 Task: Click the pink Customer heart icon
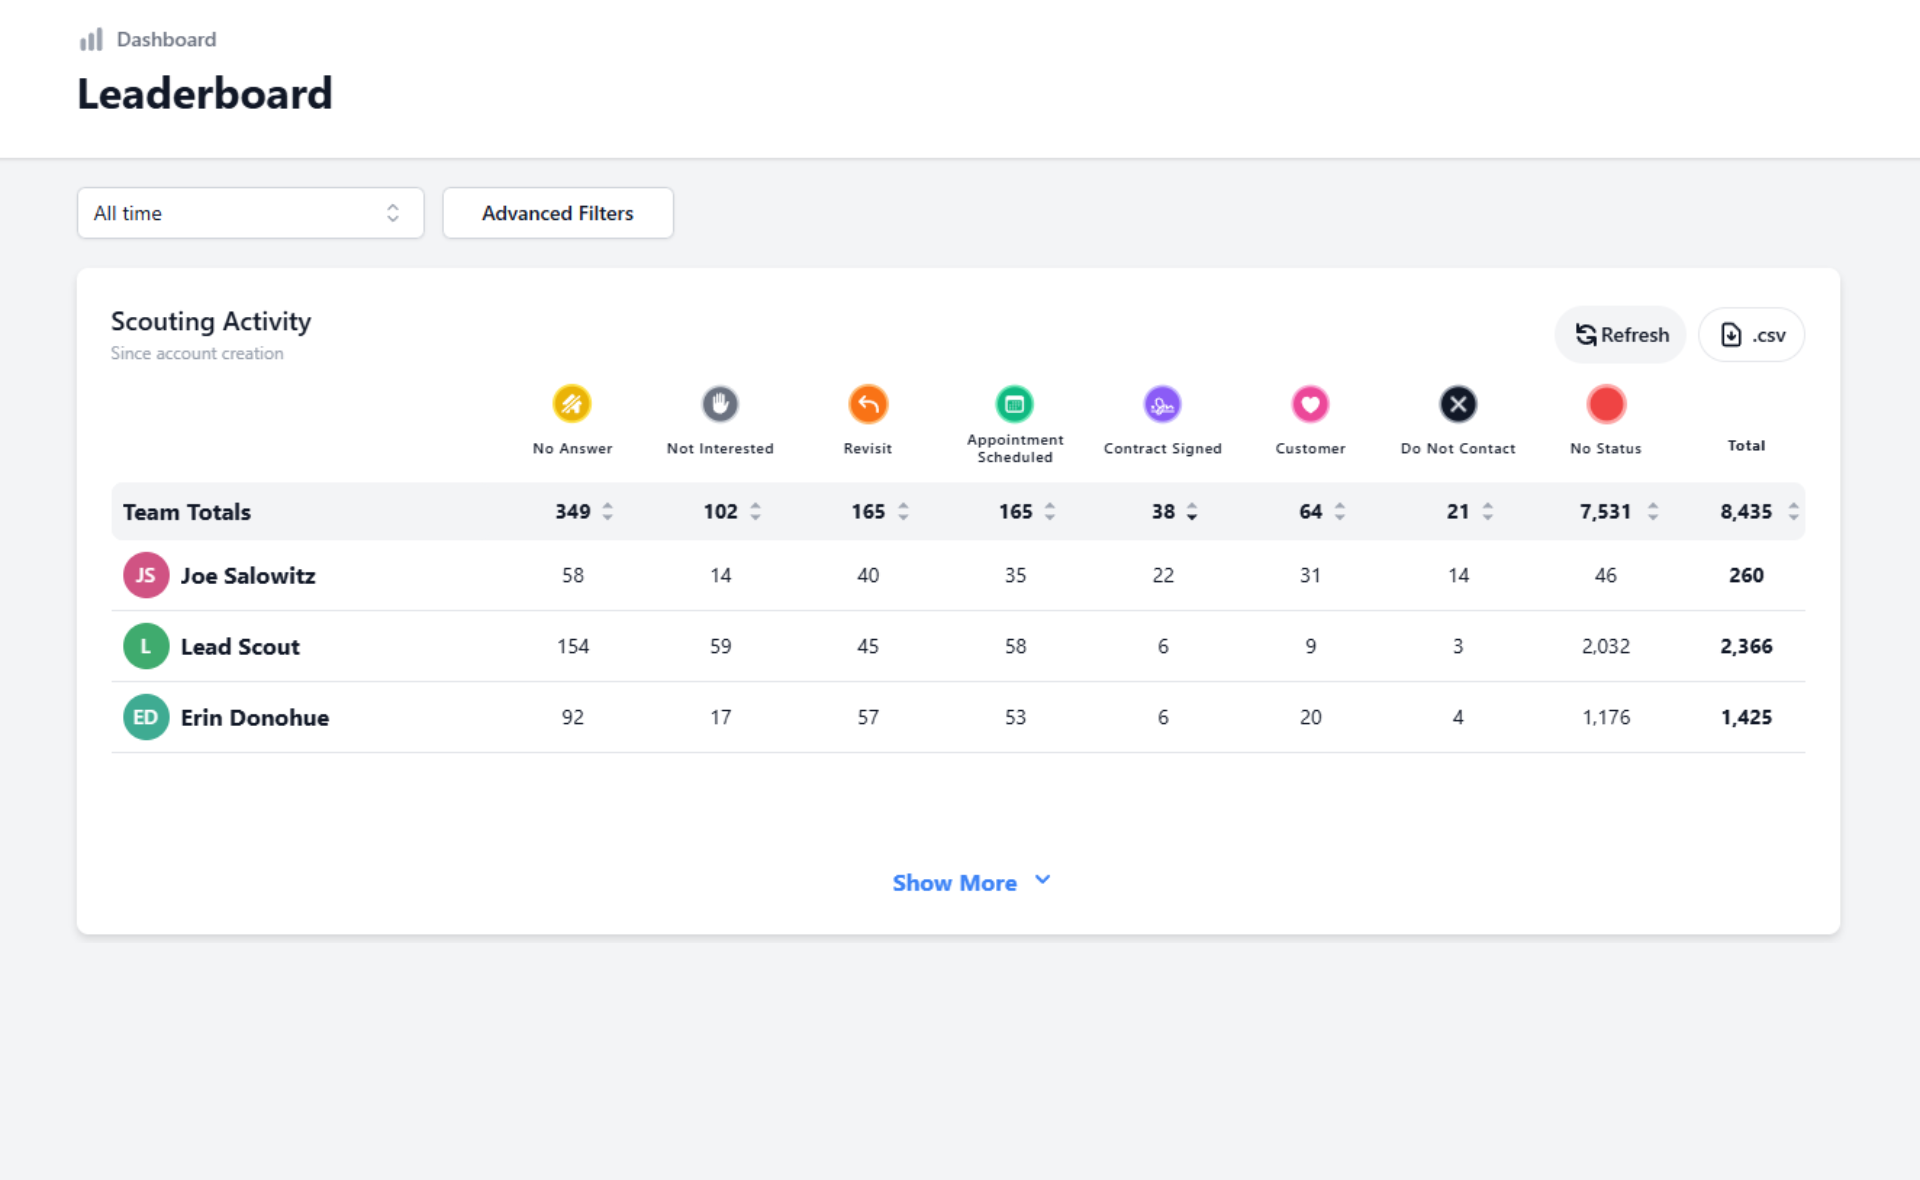tap(1310, 404)
